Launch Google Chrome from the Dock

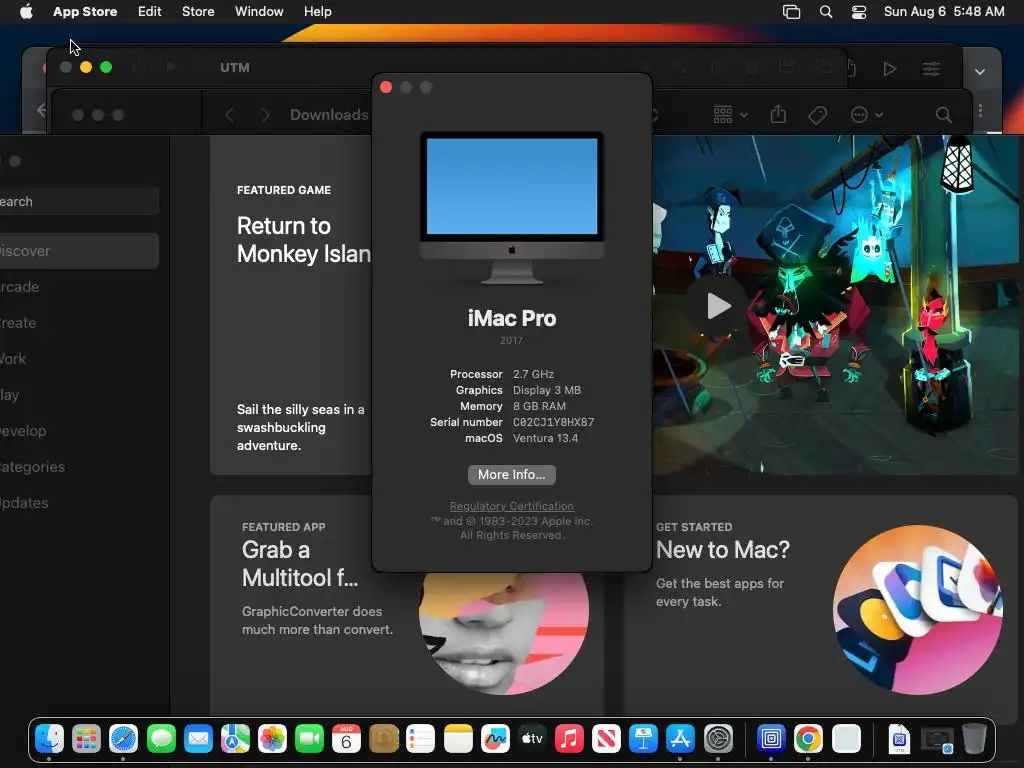coord(808,739)
